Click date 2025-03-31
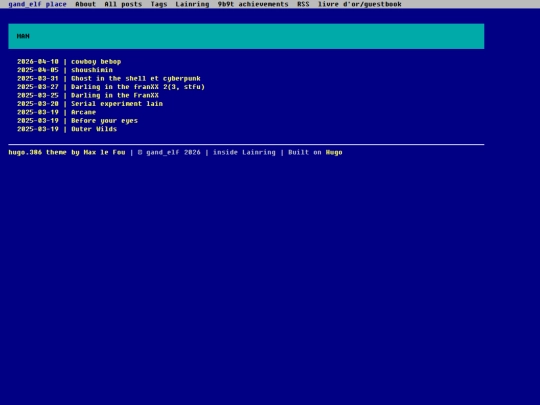The height and width of the screenshot is (405, 540). coord(38,79)
